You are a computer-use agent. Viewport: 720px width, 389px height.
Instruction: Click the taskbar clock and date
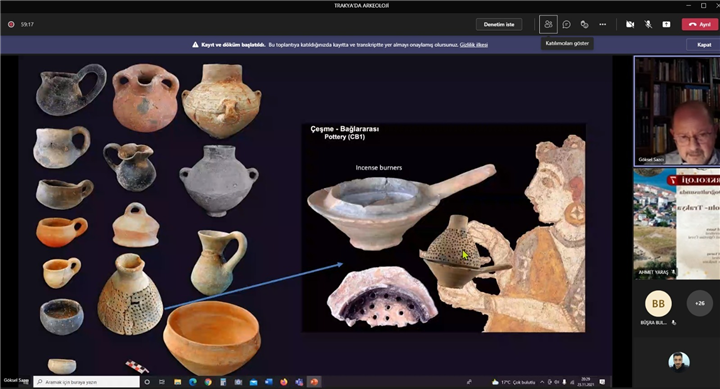(x=585, y=382)
